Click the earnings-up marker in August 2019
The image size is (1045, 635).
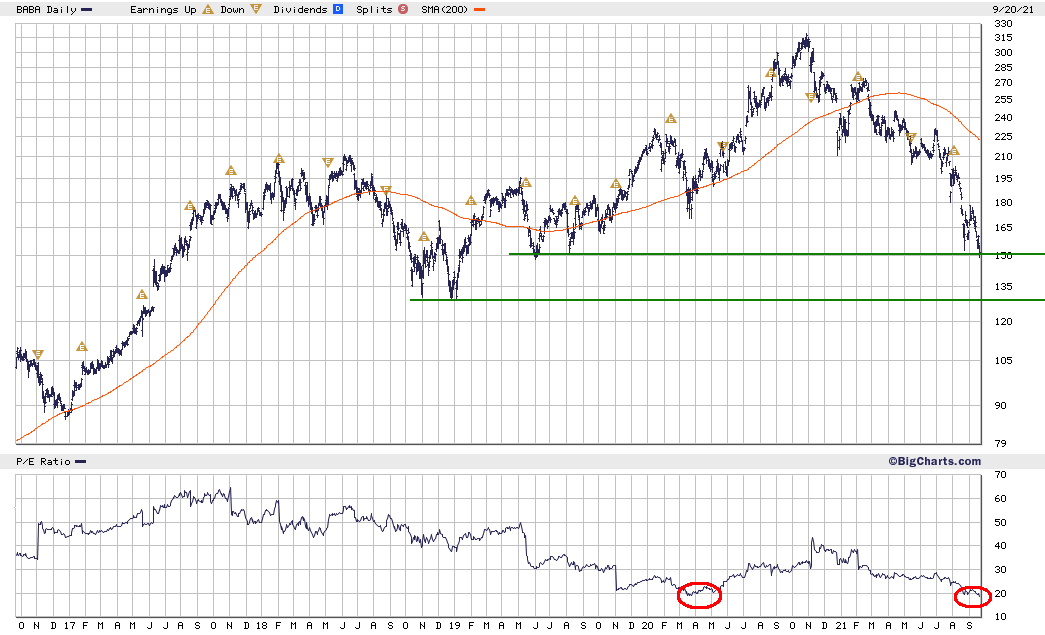click(574, 200)
